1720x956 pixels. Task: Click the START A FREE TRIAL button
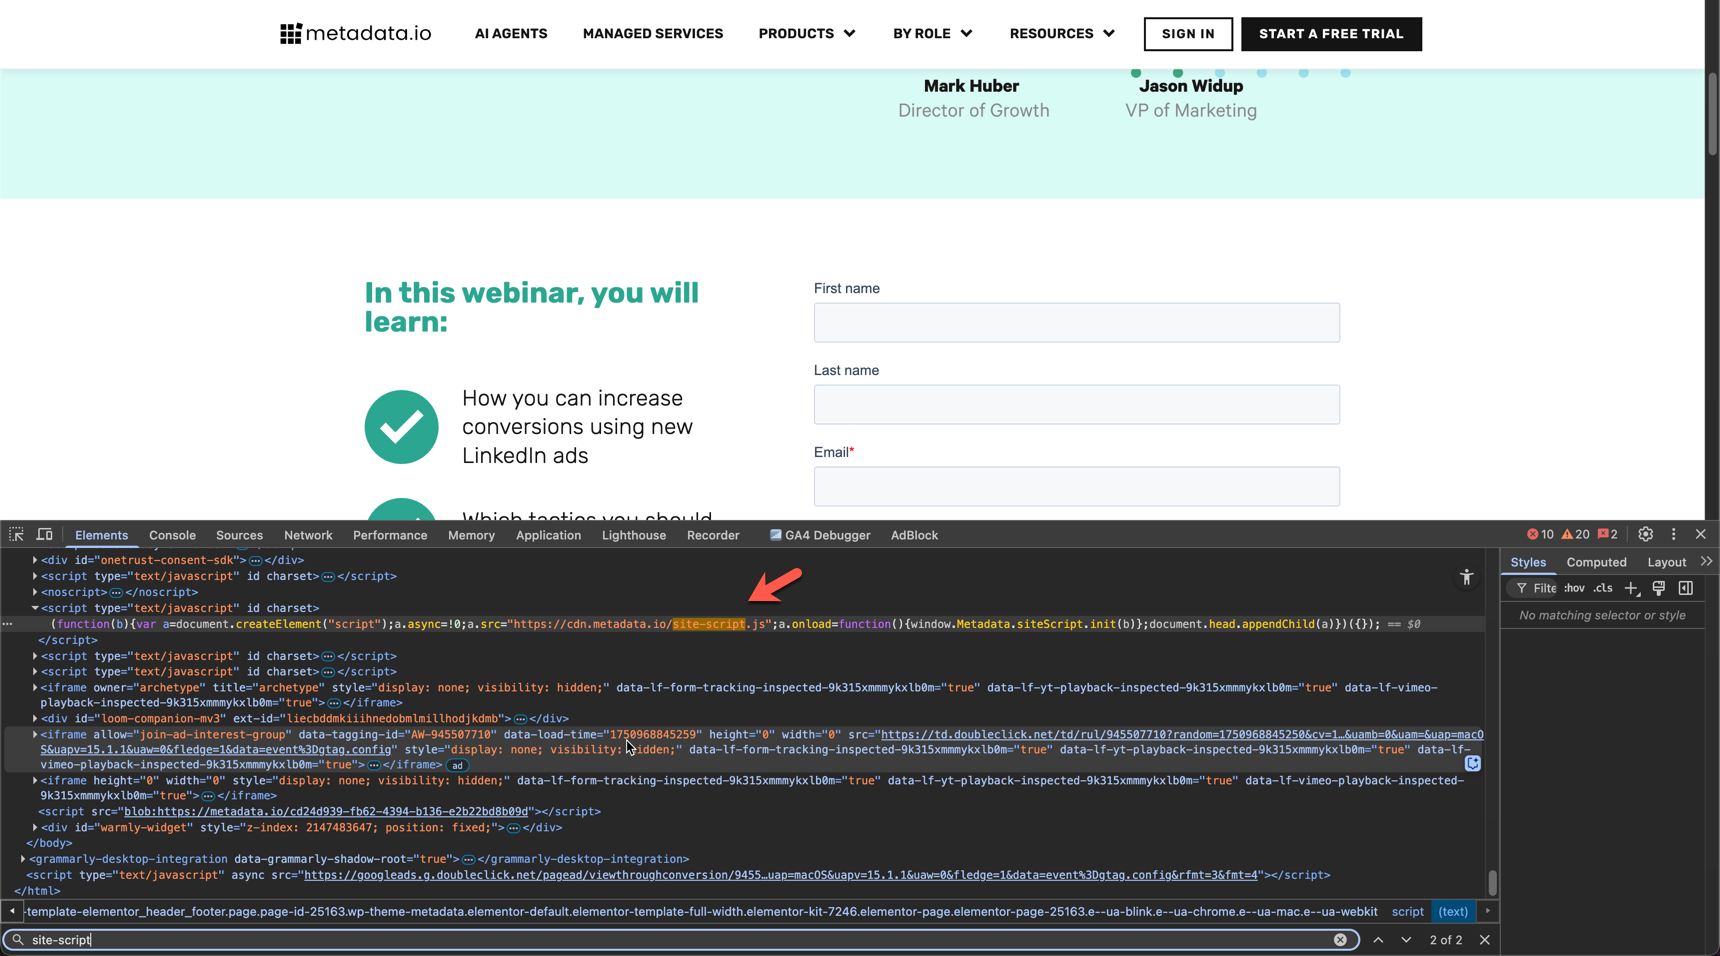click(1330, 34)
